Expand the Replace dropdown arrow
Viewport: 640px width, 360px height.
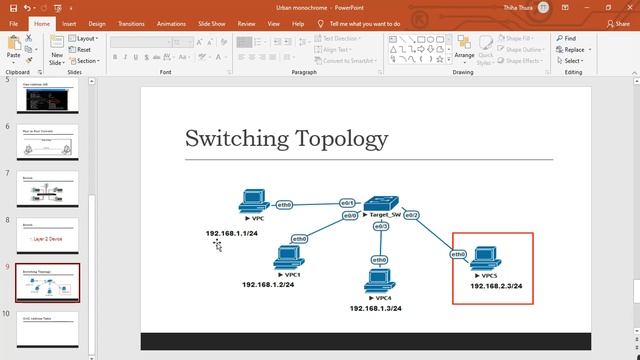pos(590,50)
